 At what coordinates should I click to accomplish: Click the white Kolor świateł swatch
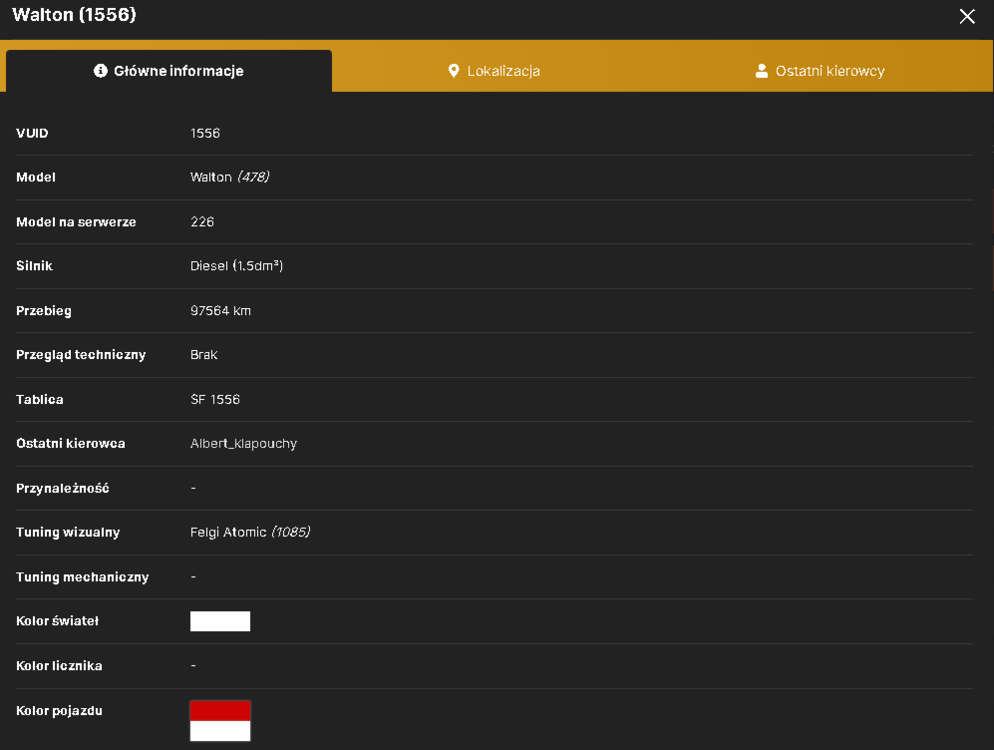220,621
